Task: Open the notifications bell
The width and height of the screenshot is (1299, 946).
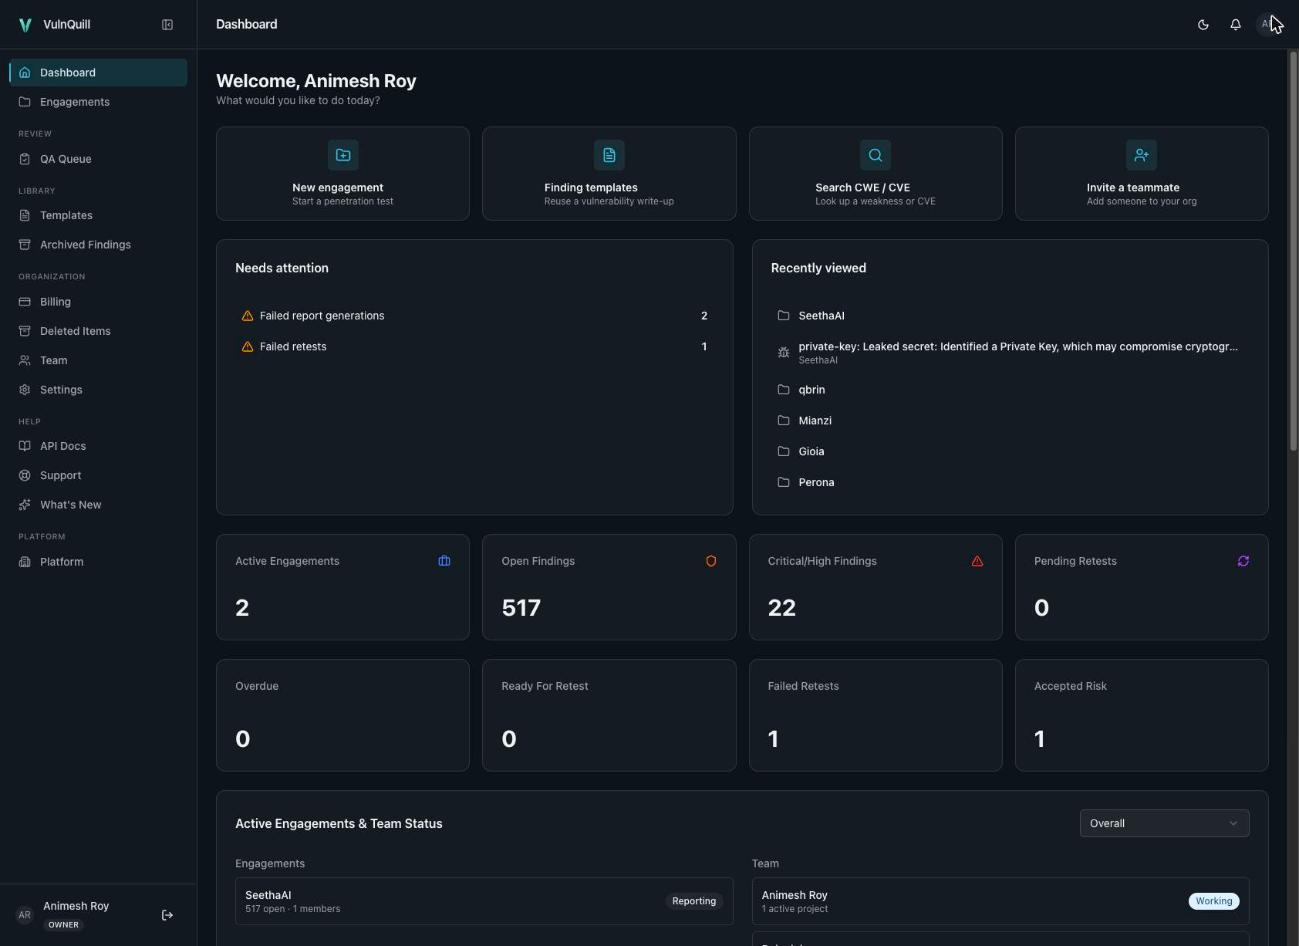Action: coord(1235,25)
